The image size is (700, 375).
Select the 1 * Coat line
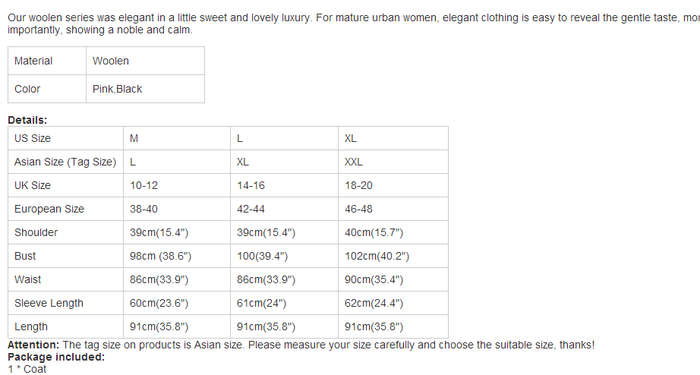point(27,369)
